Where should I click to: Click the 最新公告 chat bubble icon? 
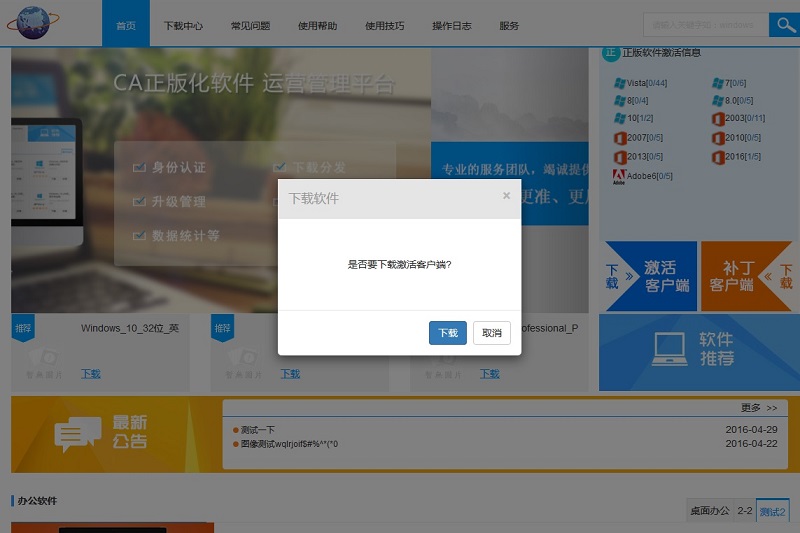coord(78,434)
